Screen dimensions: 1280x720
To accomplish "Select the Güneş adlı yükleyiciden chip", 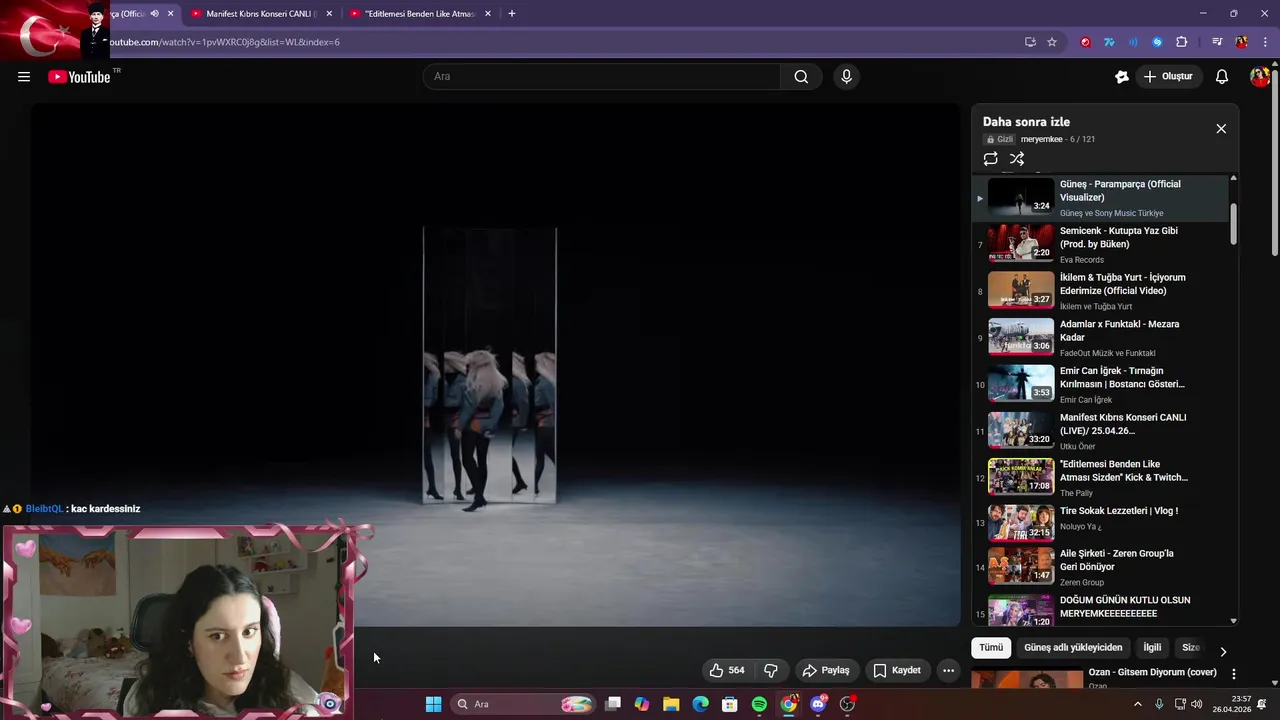I will click(1073, 648).
